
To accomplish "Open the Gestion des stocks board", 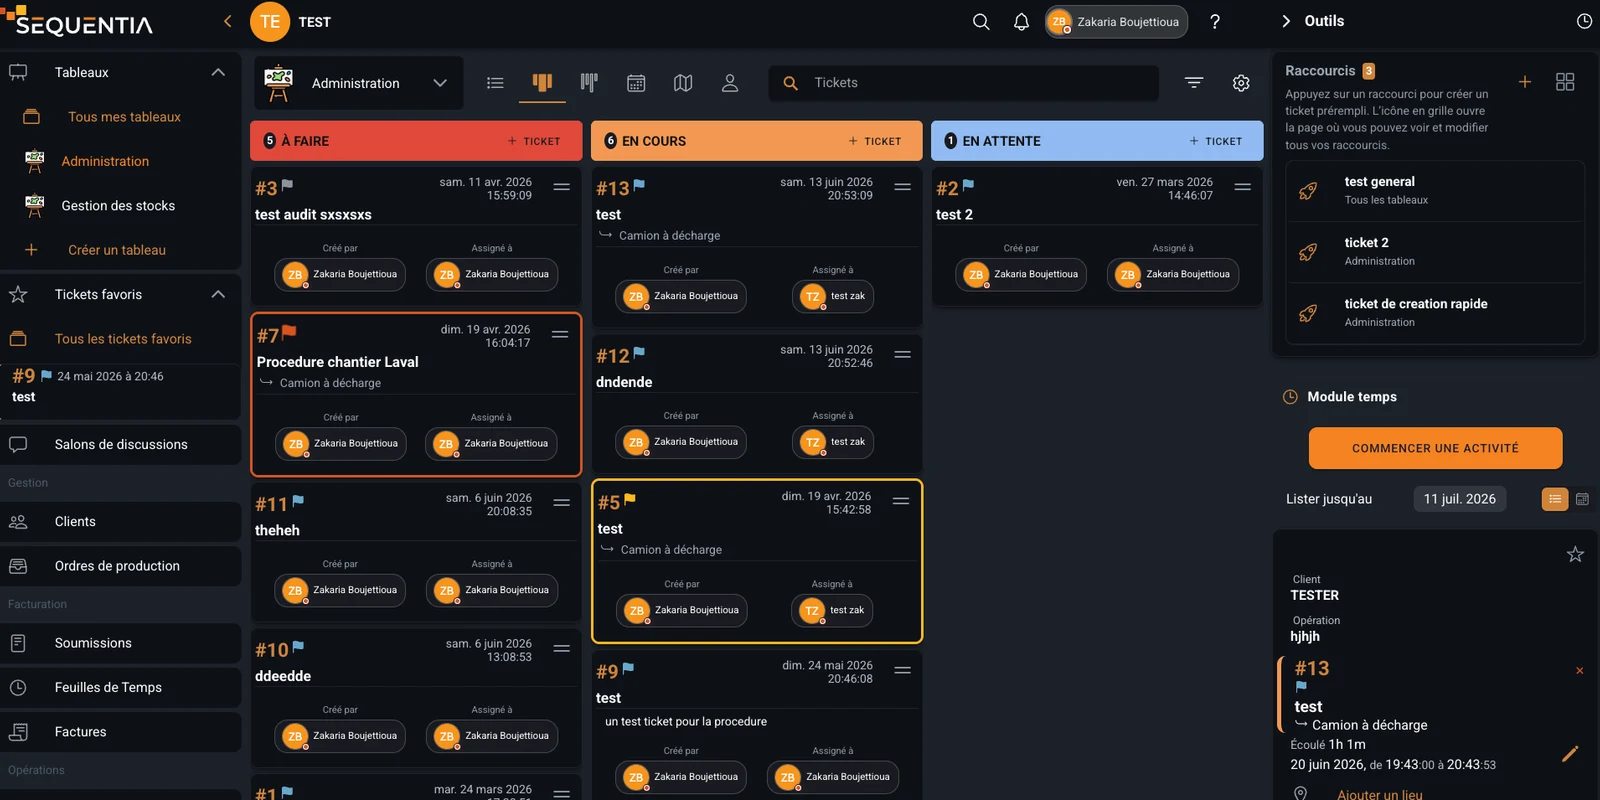I will 118,205.
